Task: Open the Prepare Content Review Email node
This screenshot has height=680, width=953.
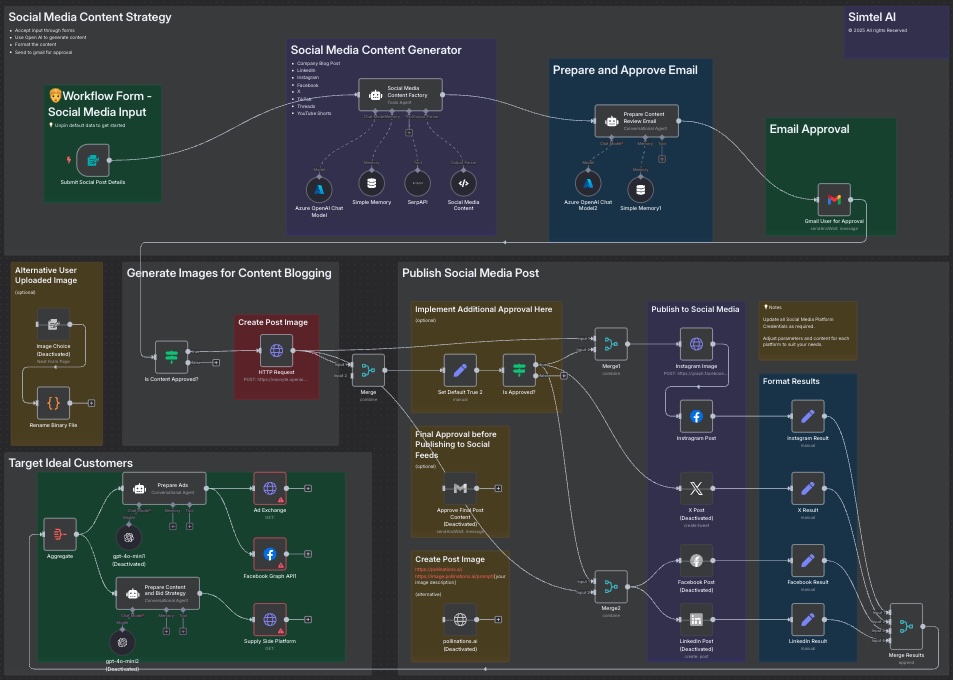Action: [x=636, y=120]
